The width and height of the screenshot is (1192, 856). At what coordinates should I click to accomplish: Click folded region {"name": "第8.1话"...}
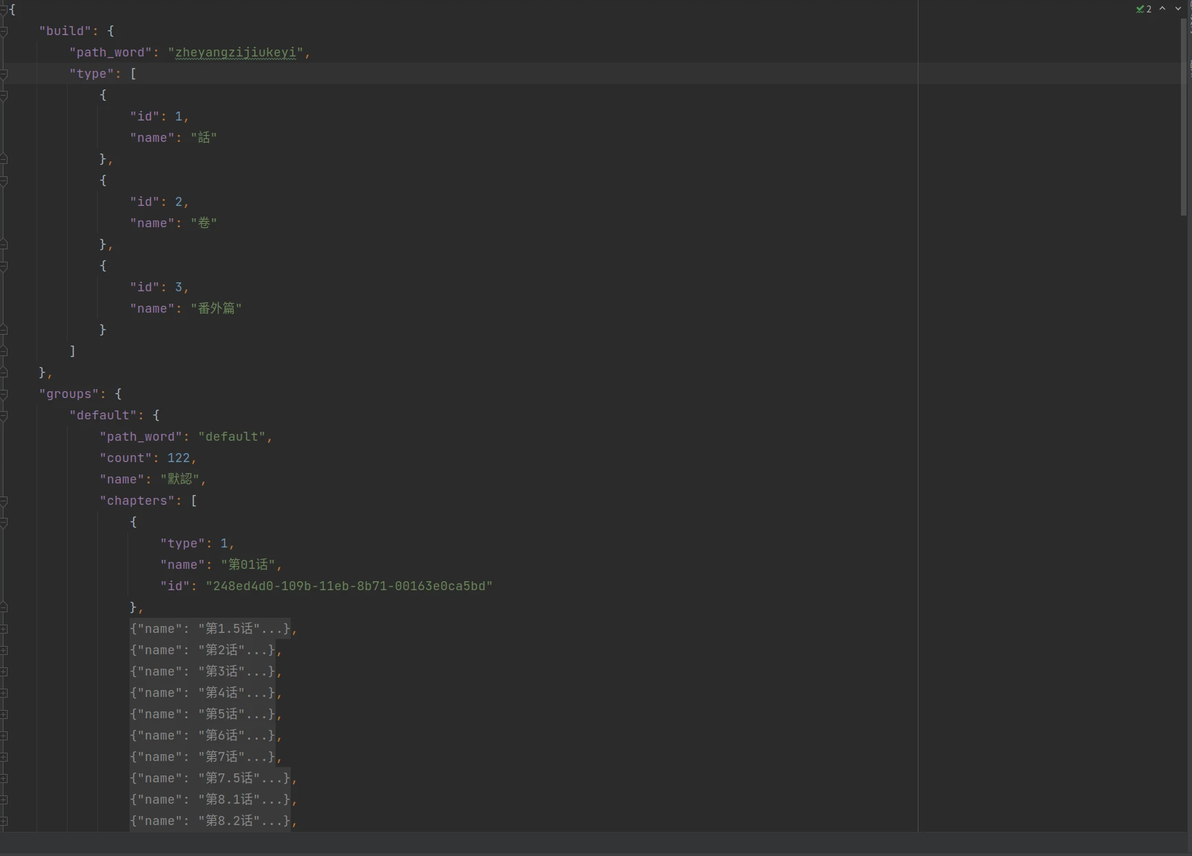coord(210,800)
